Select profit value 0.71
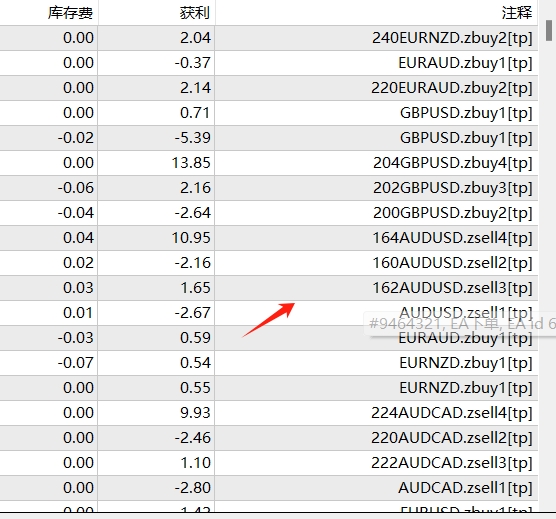 tap(195, 113)
